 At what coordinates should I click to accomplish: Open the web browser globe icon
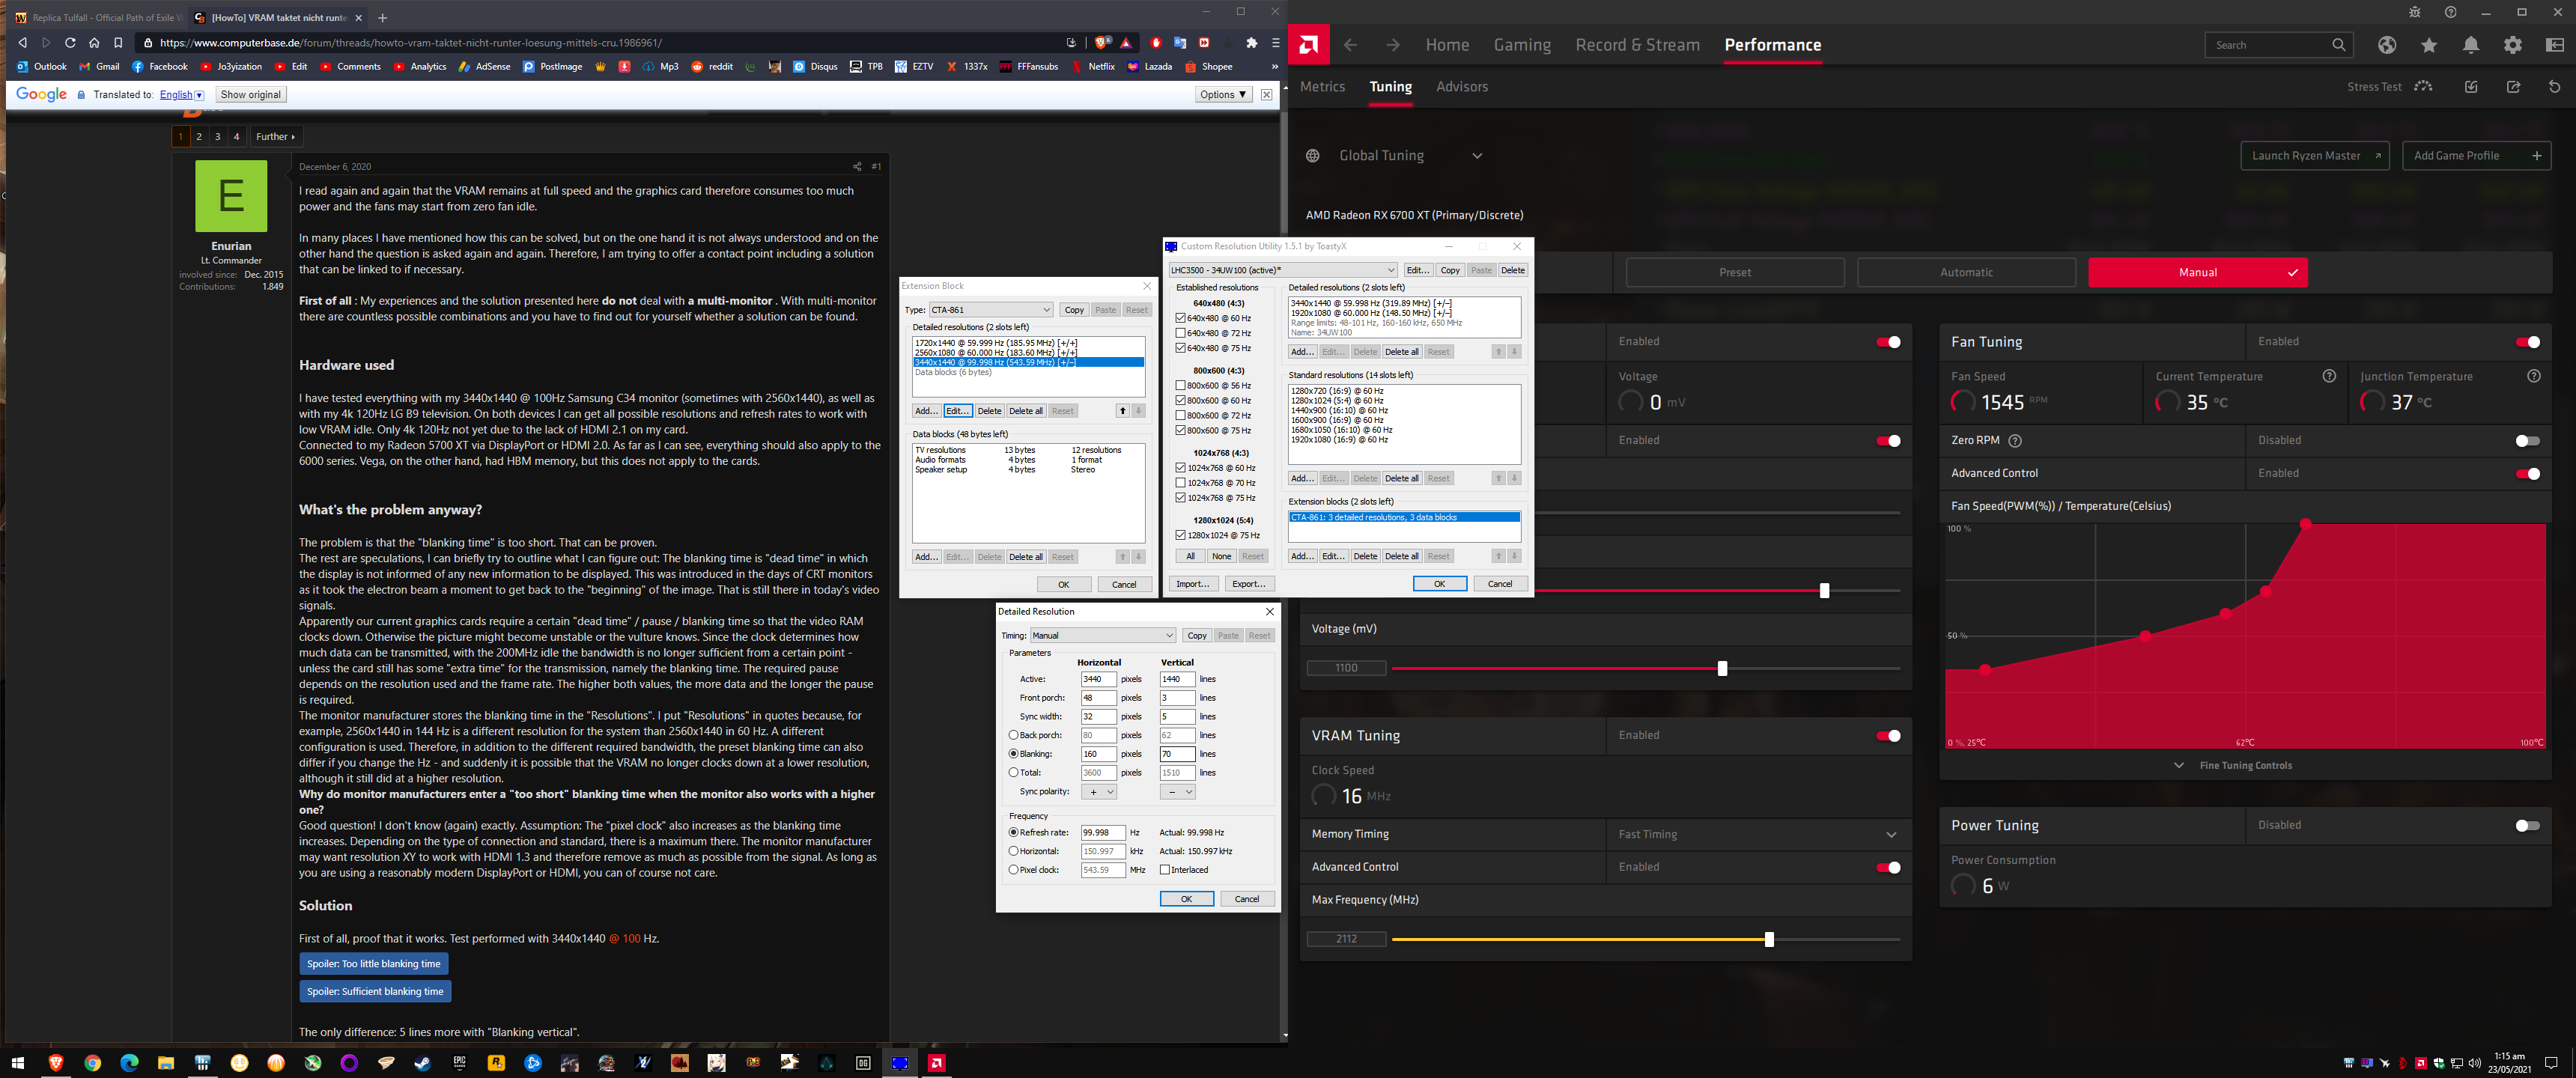pyautogui.click(x=2387, y=45)
